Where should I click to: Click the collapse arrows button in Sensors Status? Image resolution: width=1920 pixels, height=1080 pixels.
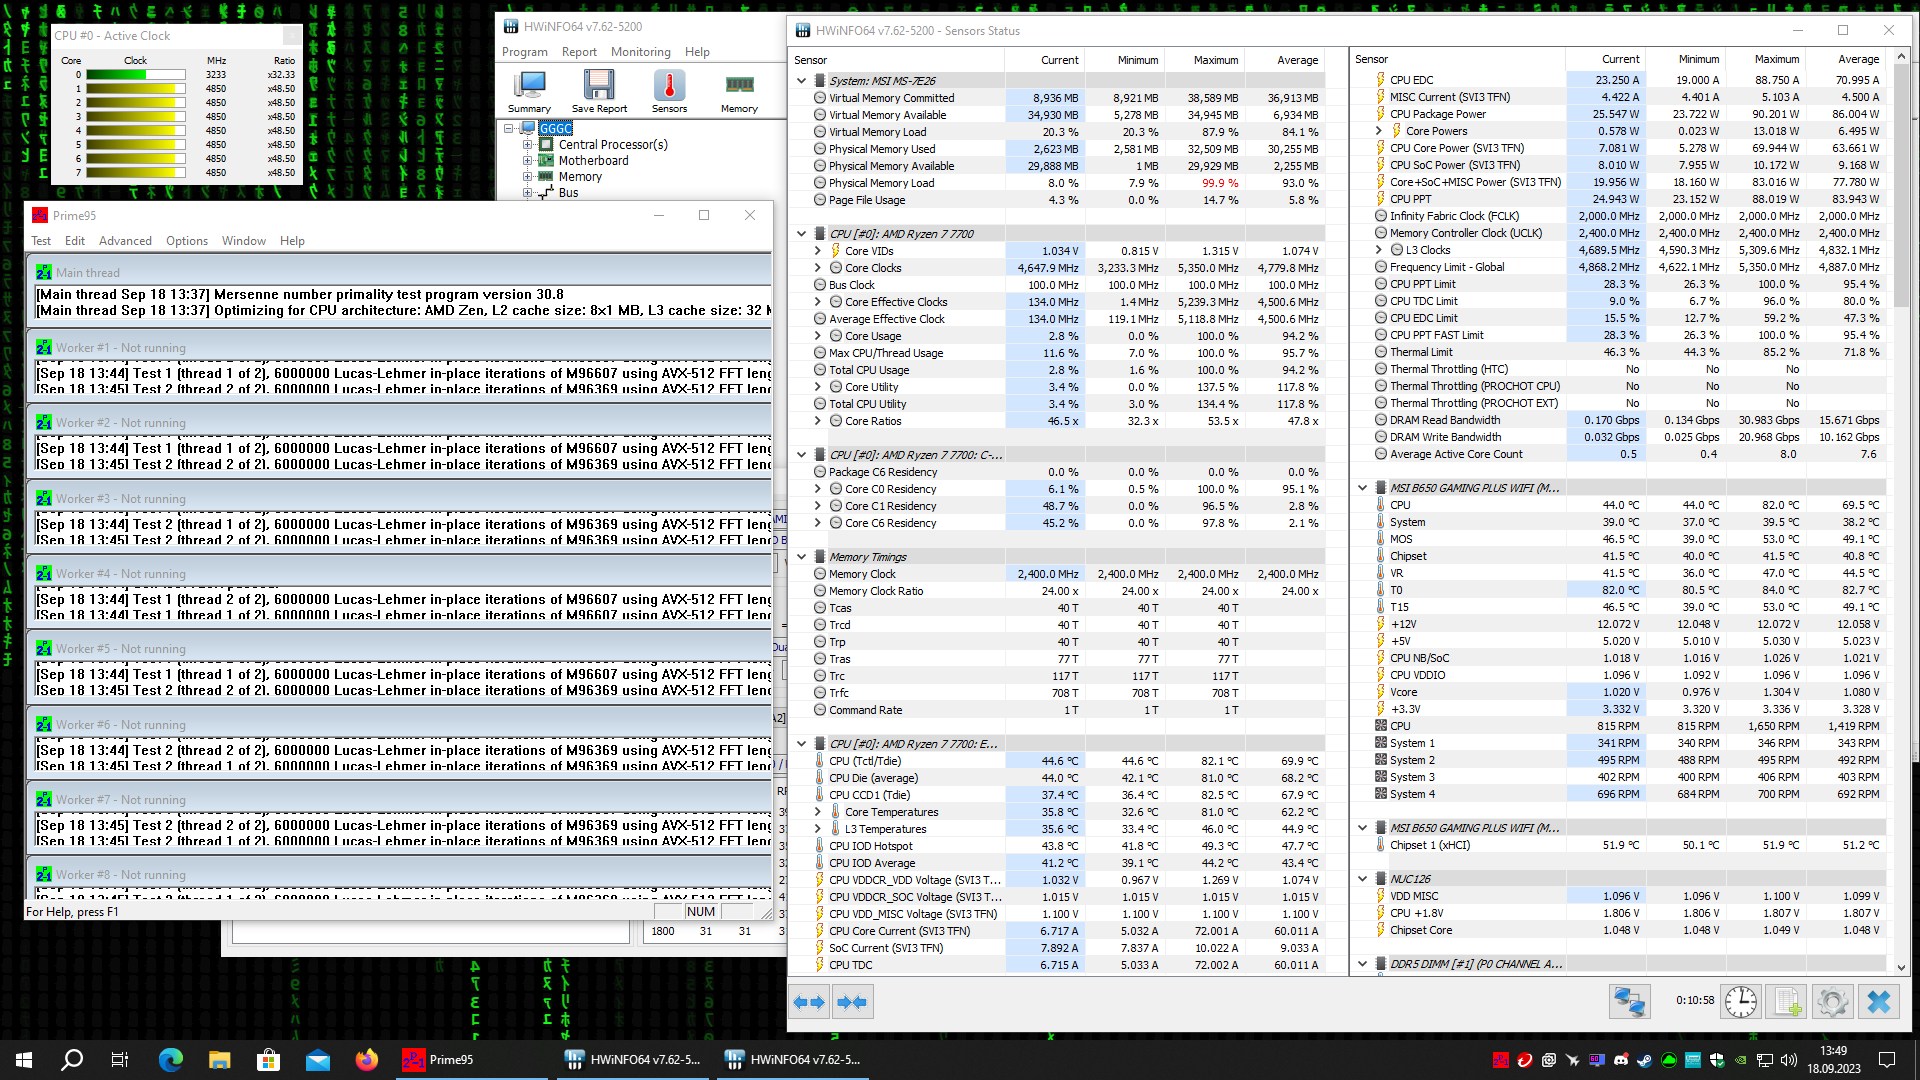click(852, 1002)
